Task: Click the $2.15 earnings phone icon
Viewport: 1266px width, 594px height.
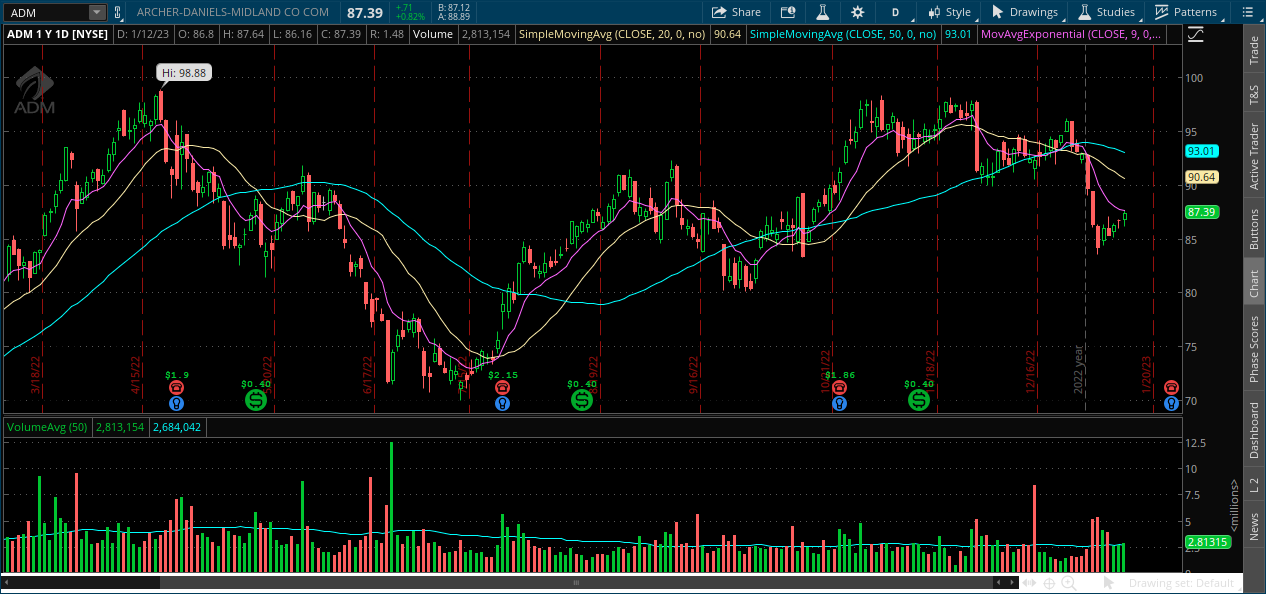Action: click(x=502, y=388)
